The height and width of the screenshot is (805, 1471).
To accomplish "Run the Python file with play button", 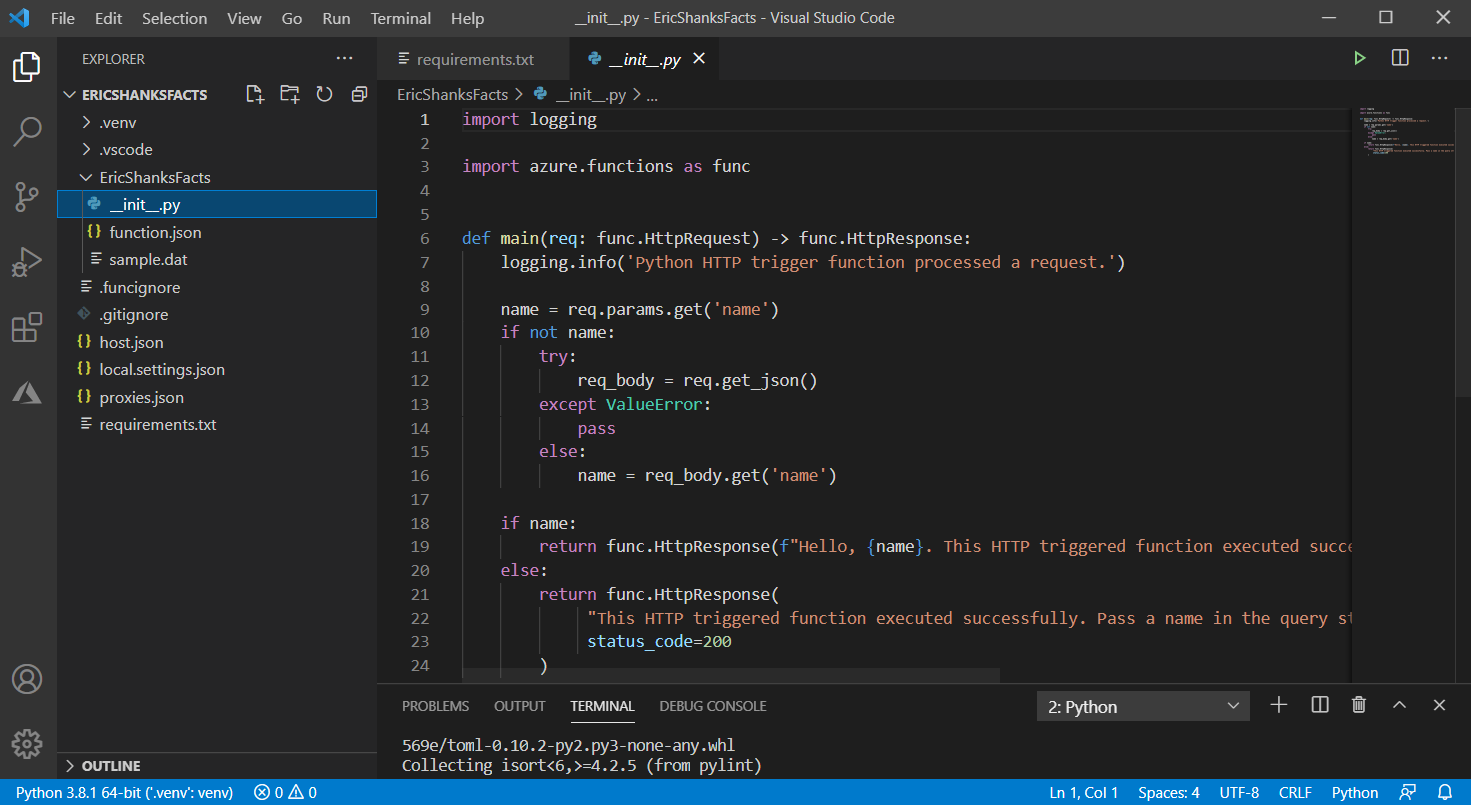I will [x=1359, y=59].
